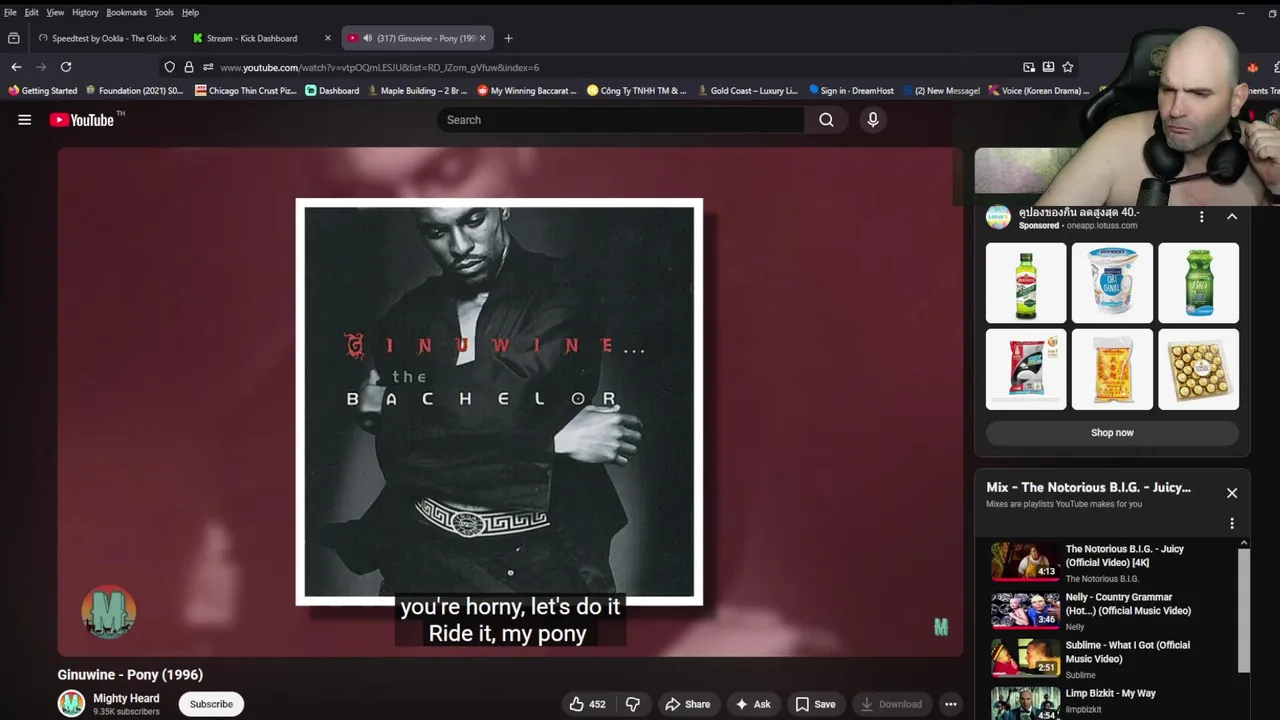Open the Bookmarks menu
This screenshot has height=720, width=1280.
click(126, 12)
